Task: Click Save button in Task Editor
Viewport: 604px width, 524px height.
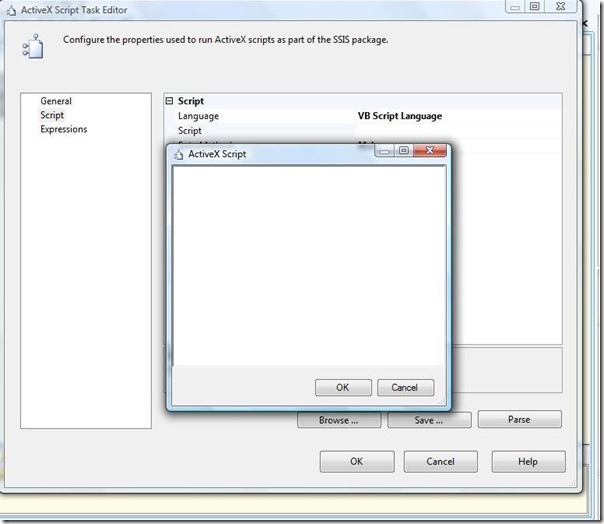Action: 429,420
